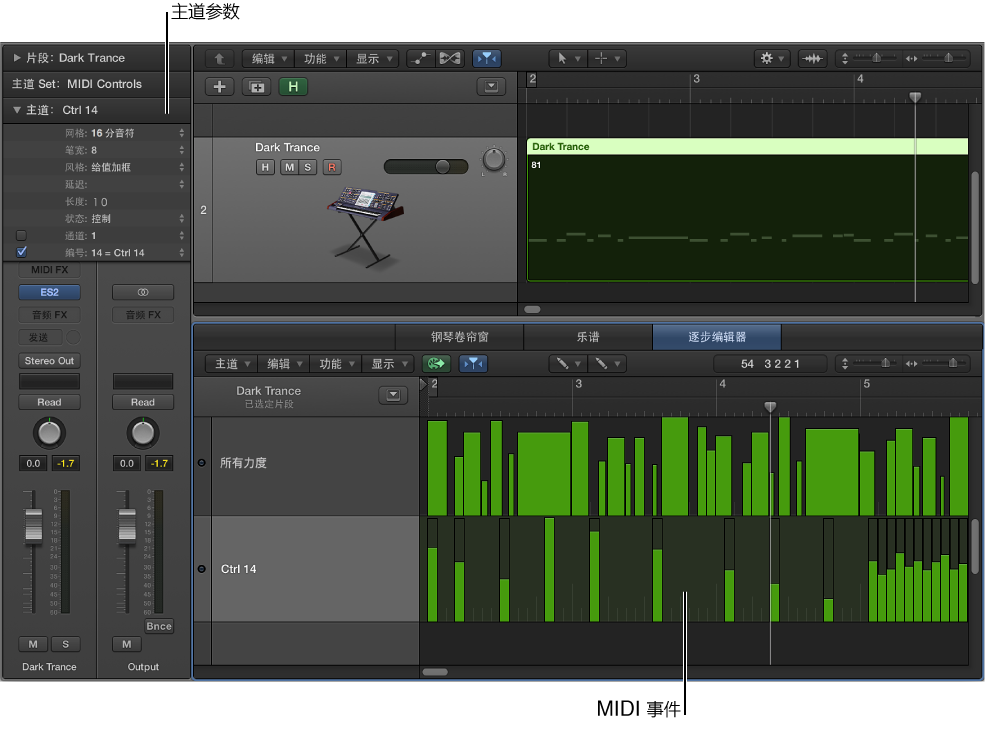The height and width of the screenshot is (732, 986).
Task: Click the ES2 instrument slot button
Action: [49, 293]
